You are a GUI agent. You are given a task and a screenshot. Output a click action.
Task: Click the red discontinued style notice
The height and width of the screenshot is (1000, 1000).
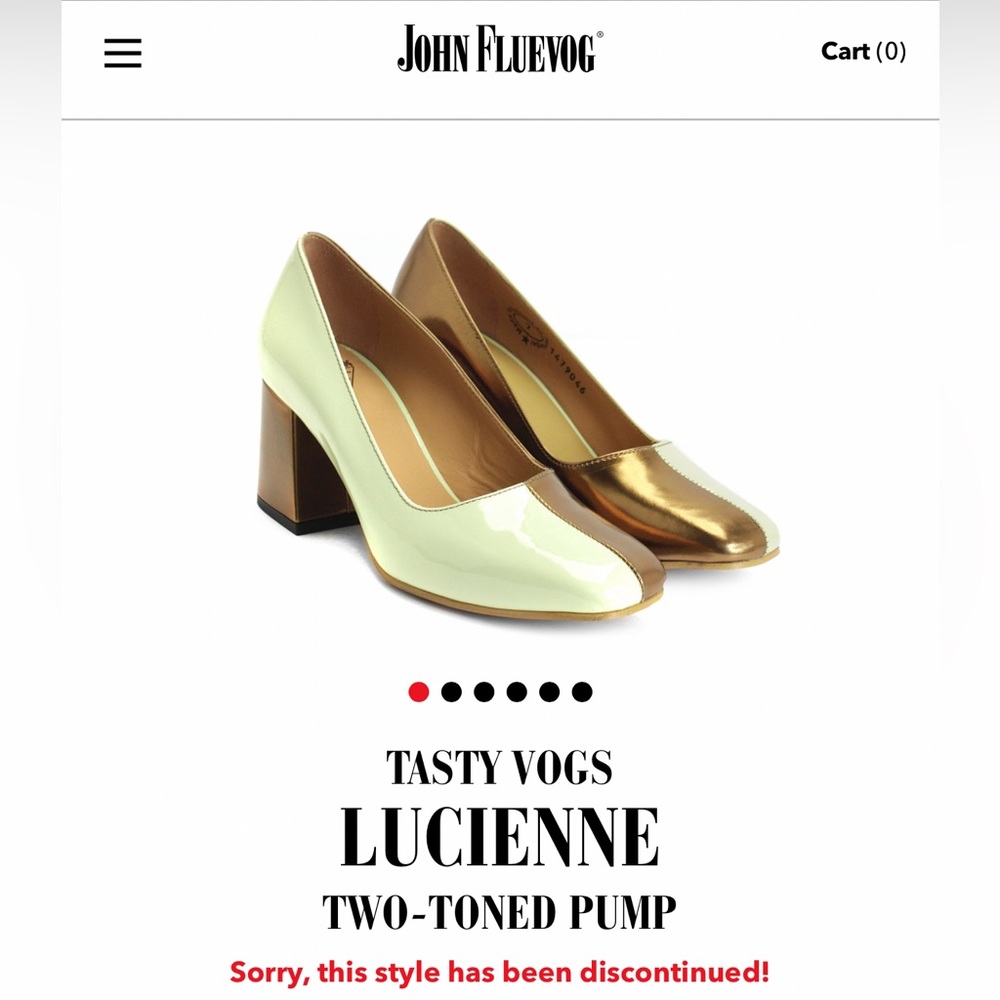click(499, 972)
